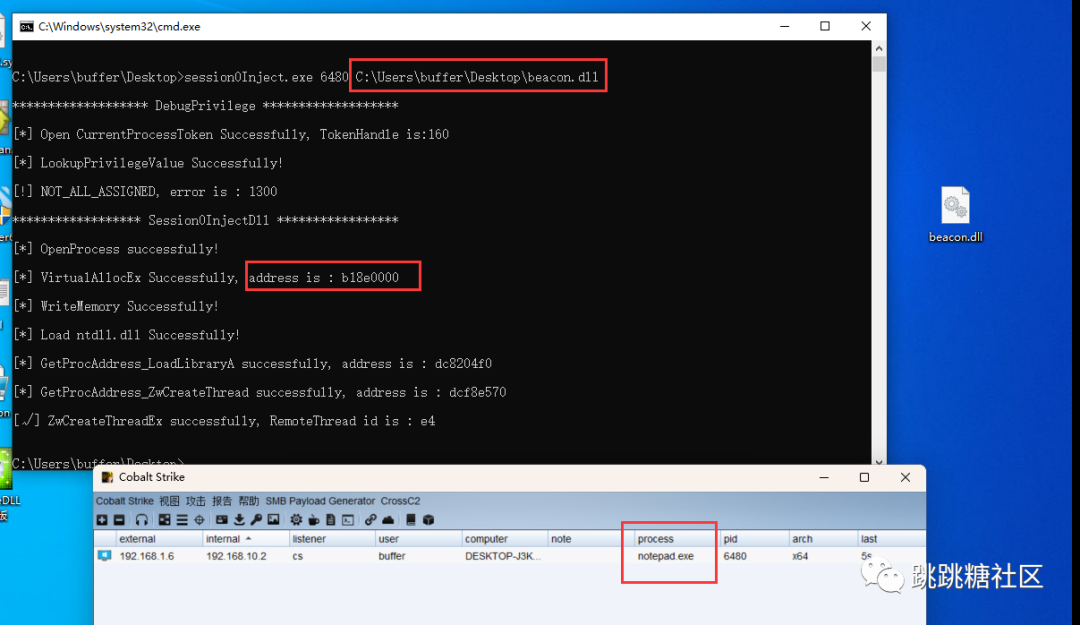Select the gear icon on the toolbar

tap(296, 520)
